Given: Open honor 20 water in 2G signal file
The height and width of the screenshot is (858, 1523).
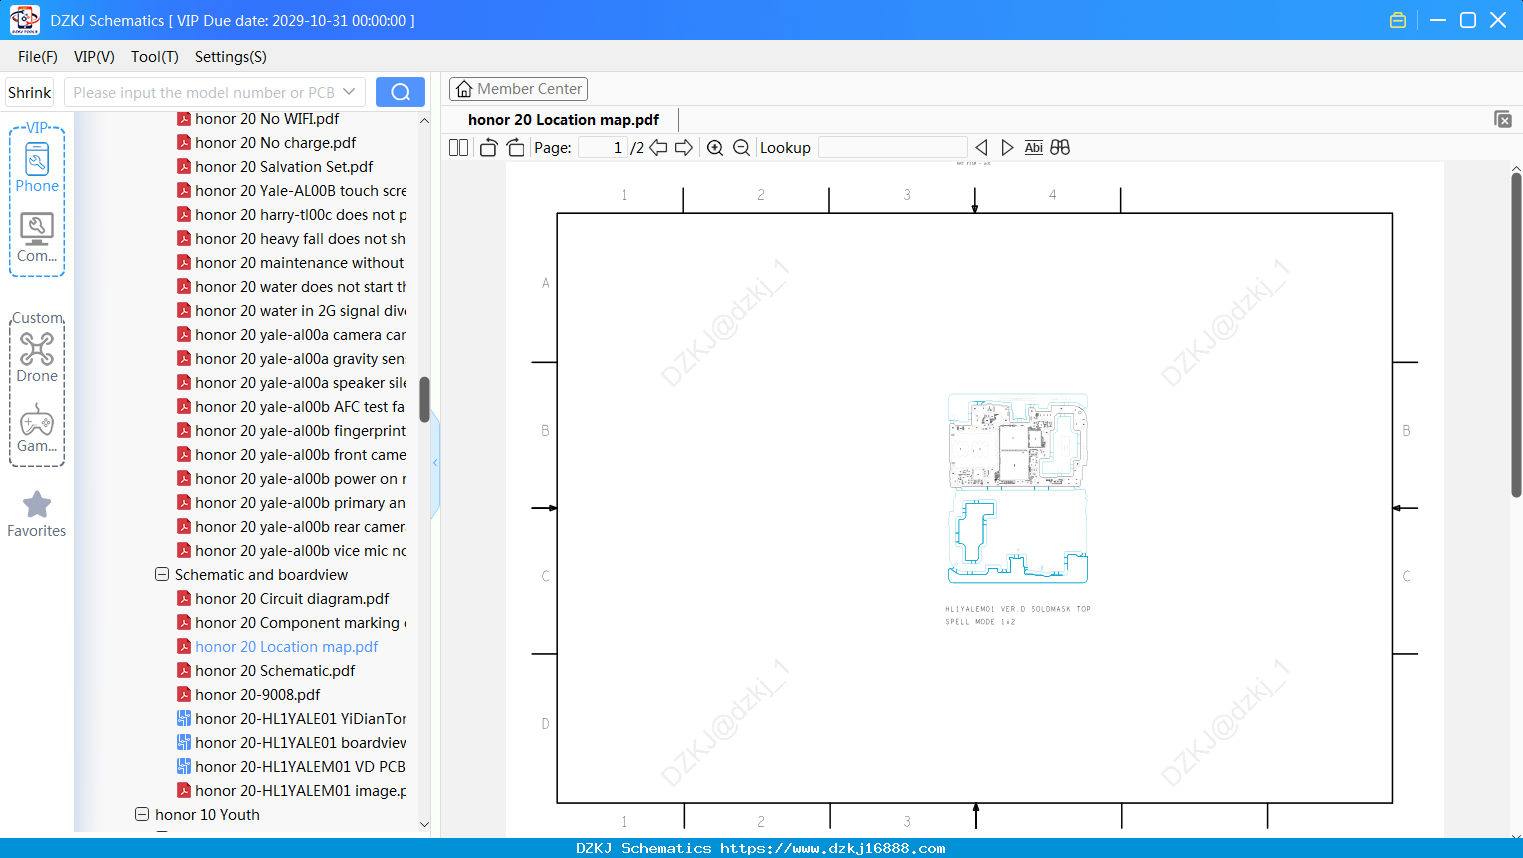Looking at the screenshot, I should [292, 311].
